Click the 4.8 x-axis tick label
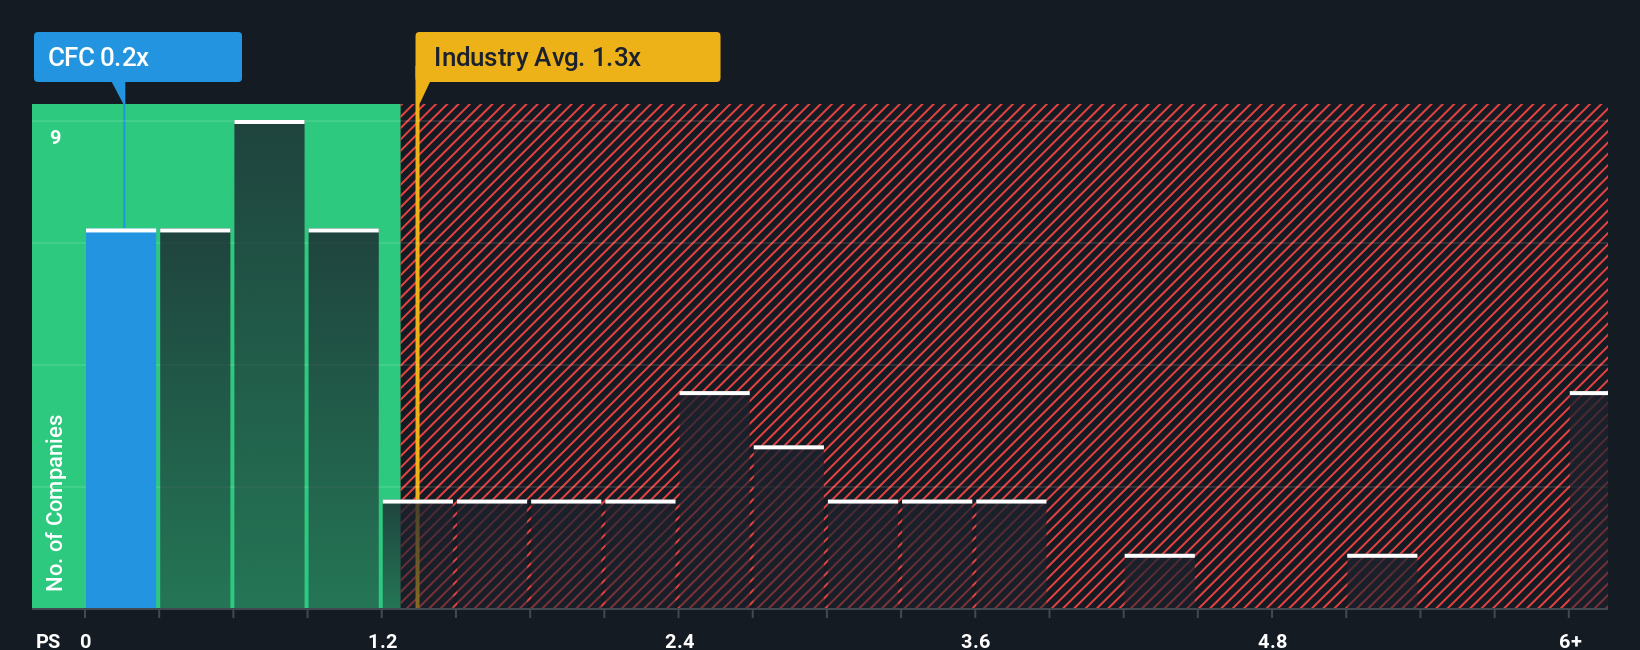The width and height of the screenshot is (1640, 650). coord(1272,640)
